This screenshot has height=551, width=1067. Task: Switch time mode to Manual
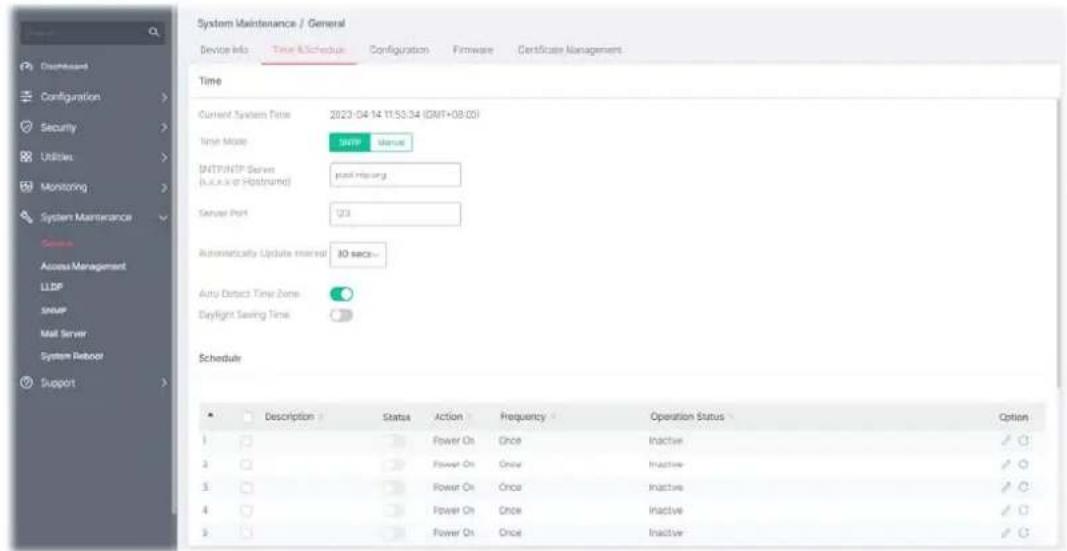coord(392,142)
